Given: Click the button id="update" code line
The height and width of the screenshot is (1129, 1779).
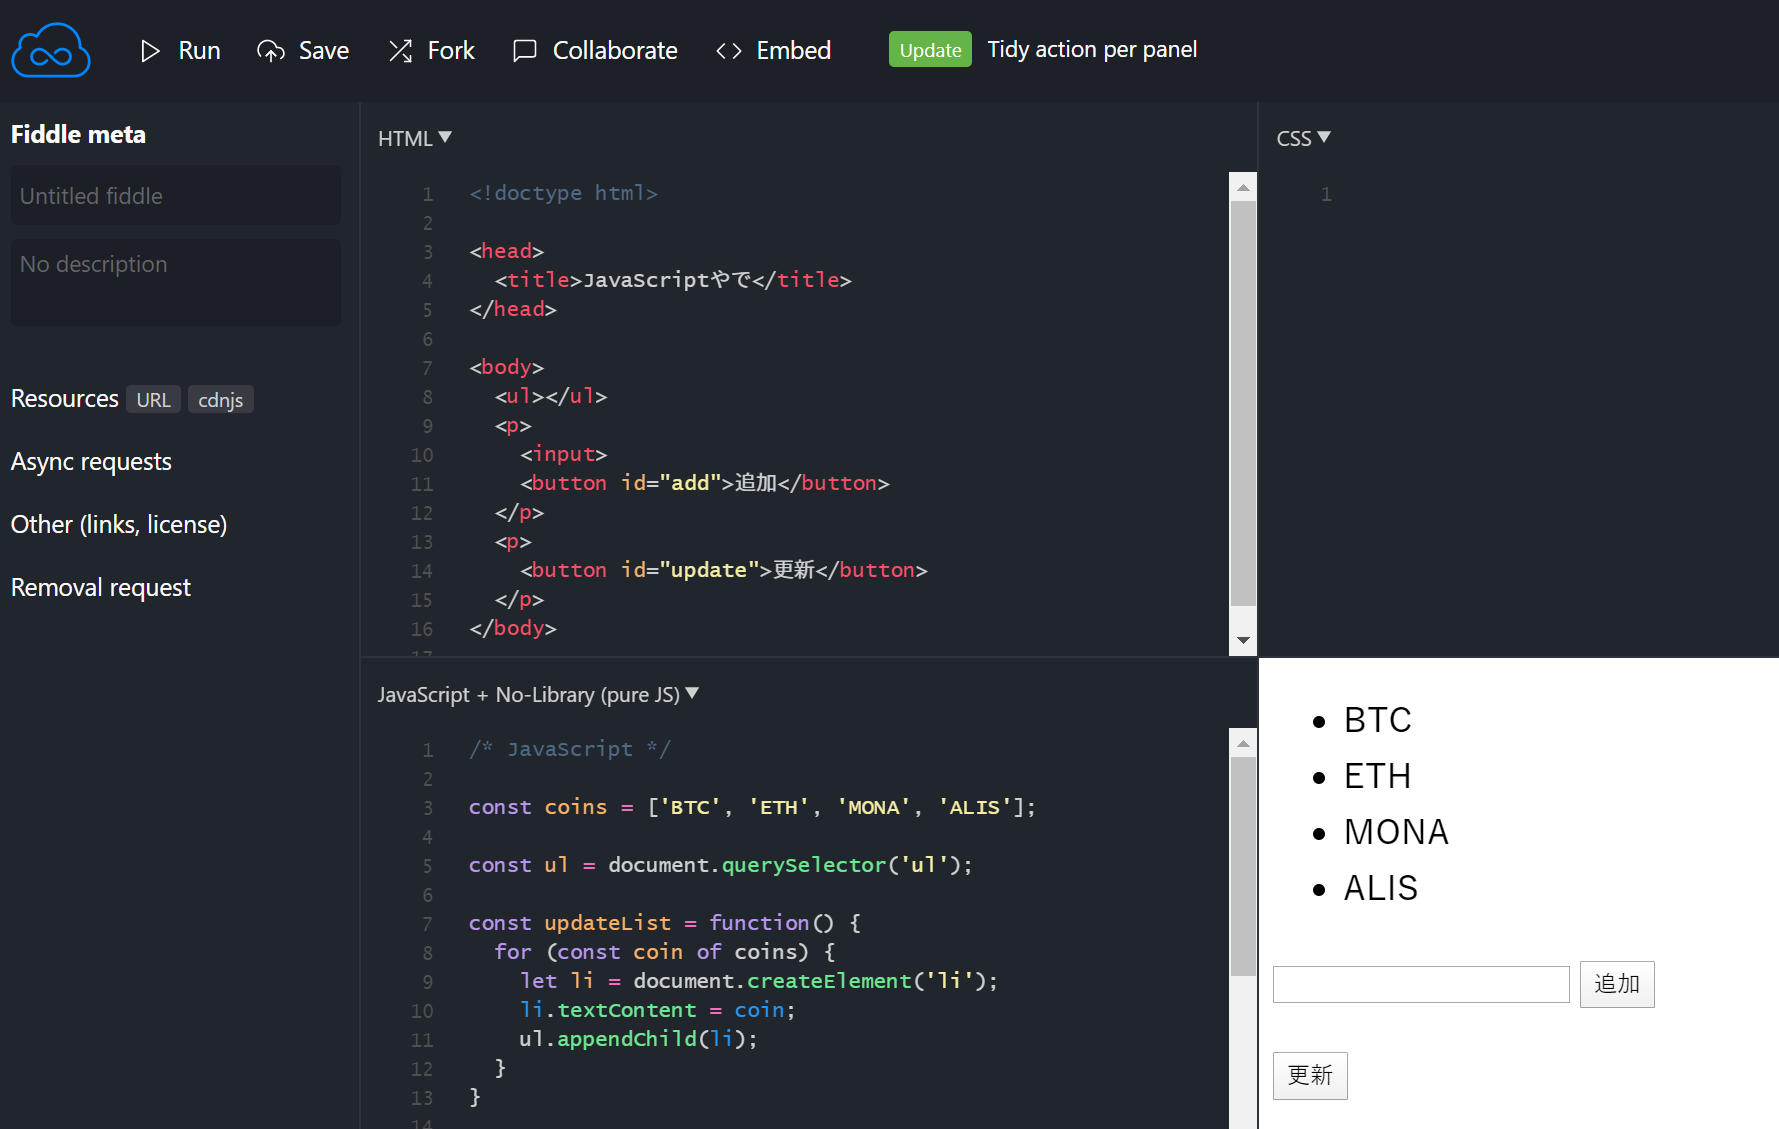Looking at the screenshot, I should coord(724,570).
